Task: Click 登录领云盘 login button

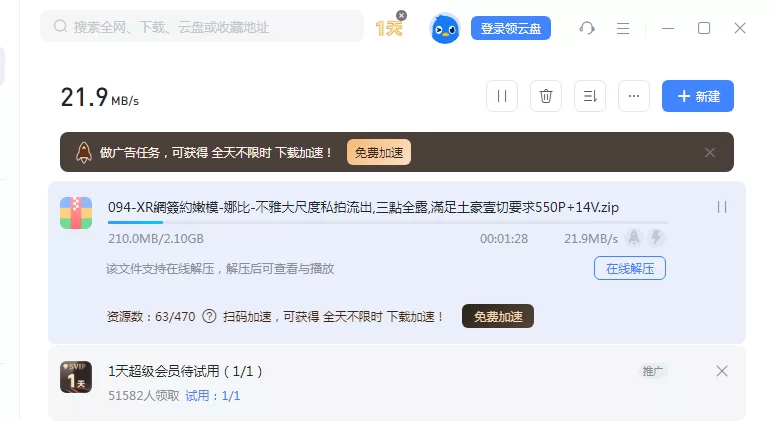Action: point(511,28)
